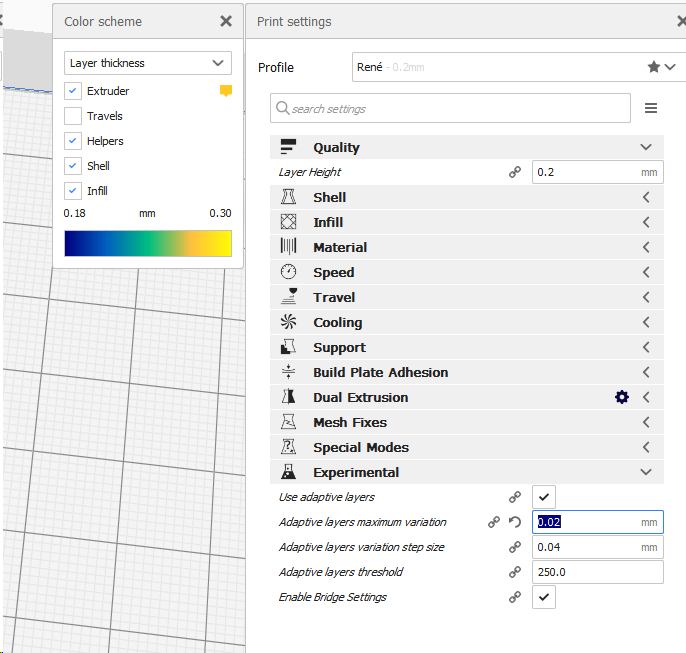The width and height of the screenshot is (686, 653).
Task: Disable Use adaptive layers checkbox
Action: coord(544,497)
